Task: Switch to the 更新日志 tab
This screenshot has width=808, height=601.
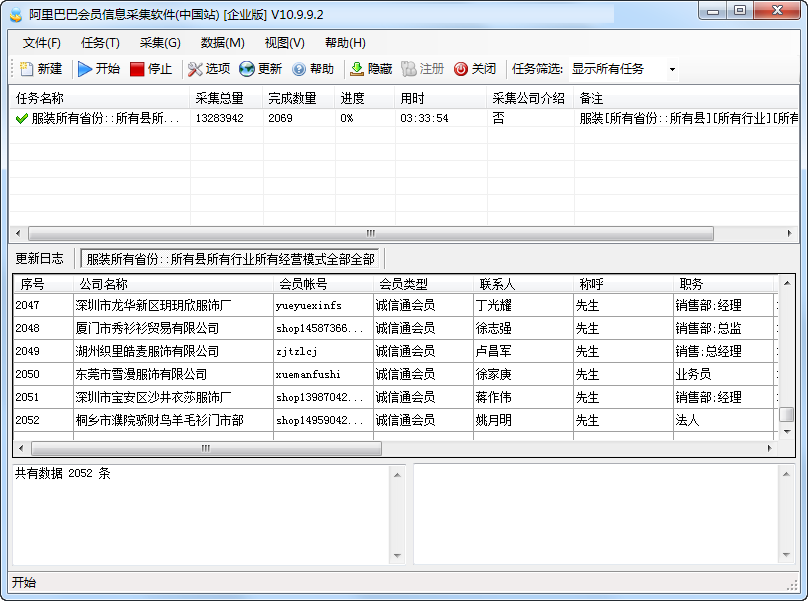Action: pyautogui.click(x=39, y=258)
